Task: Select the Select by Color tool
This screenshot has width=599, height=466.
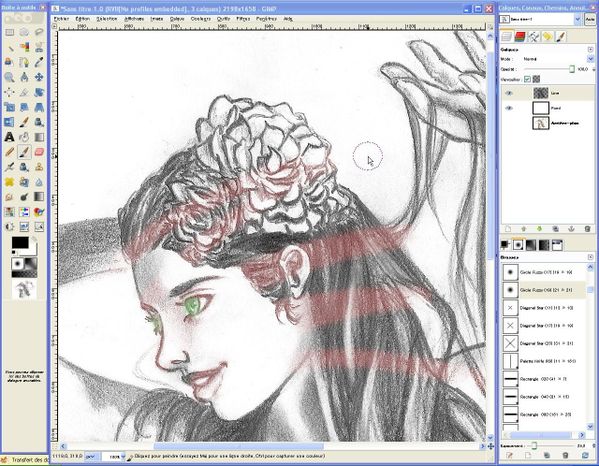Action: point(24,47)
